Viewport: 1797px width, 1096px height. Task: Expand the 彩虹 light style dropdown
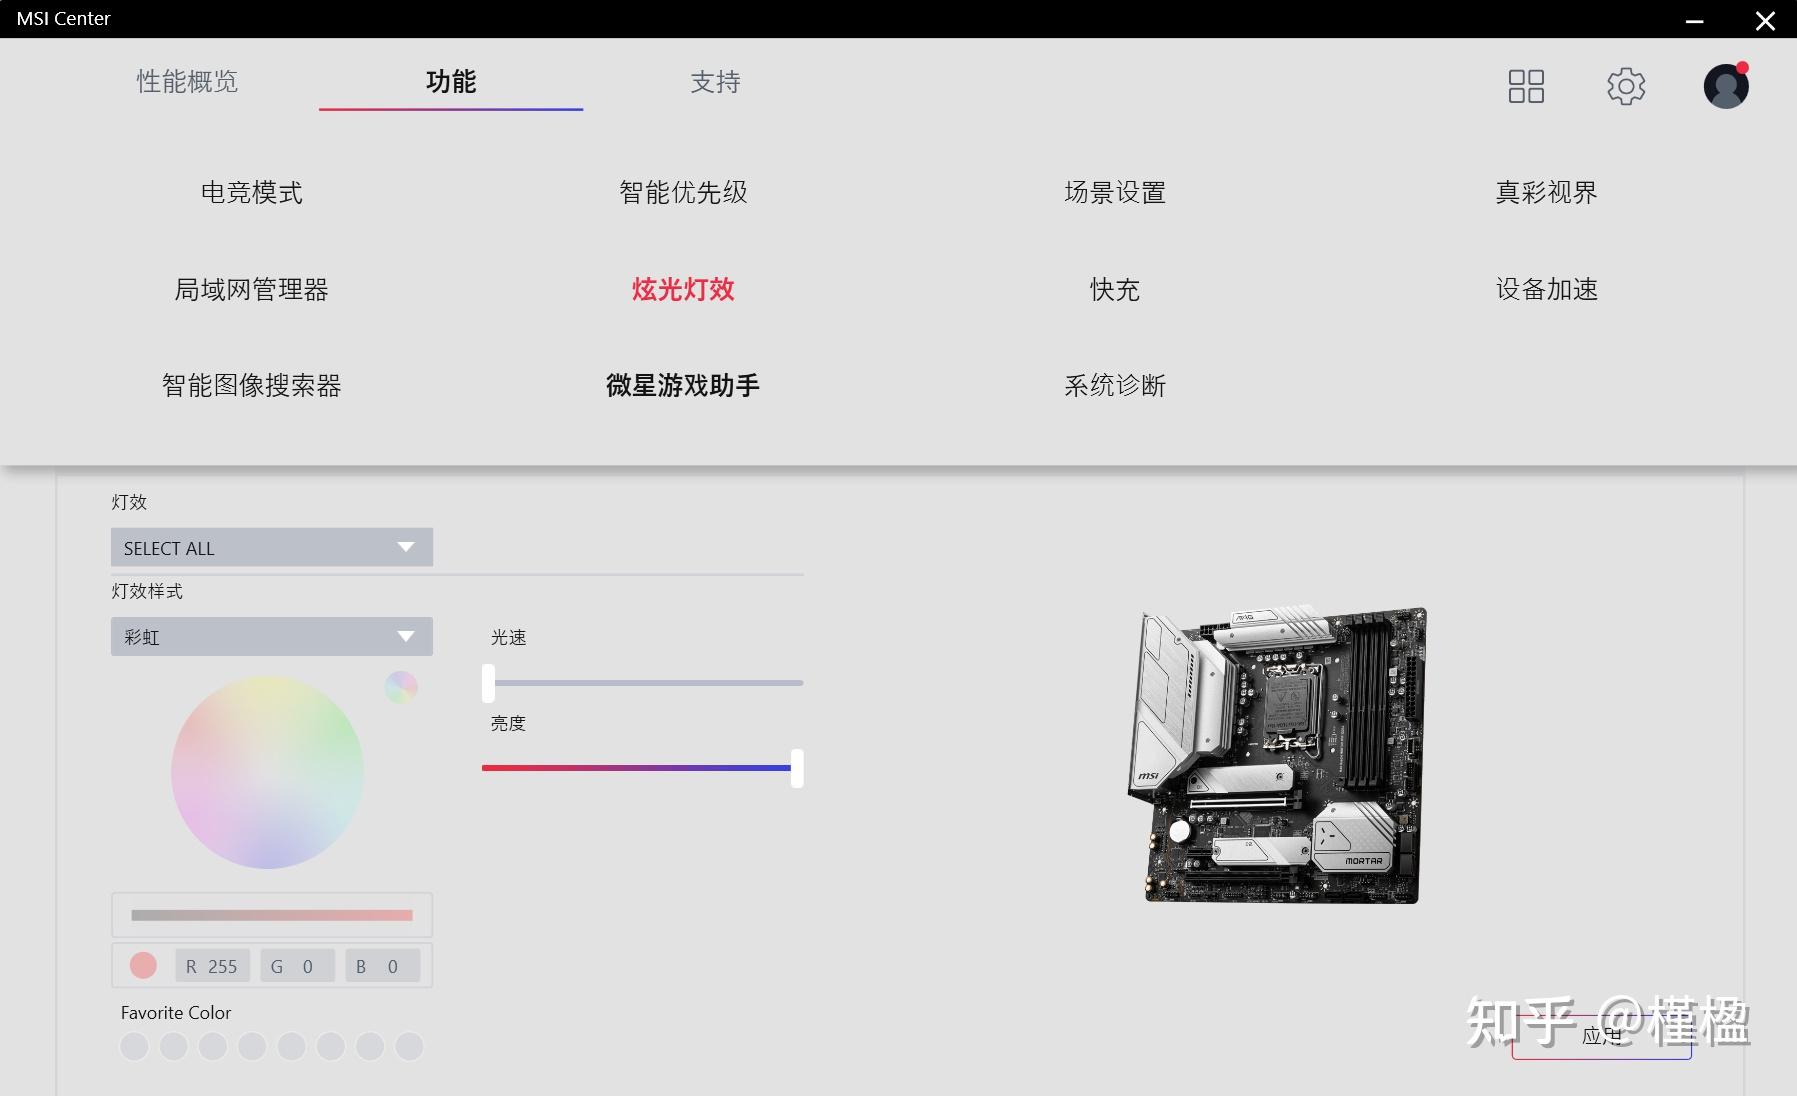click(x=272, y=636)
